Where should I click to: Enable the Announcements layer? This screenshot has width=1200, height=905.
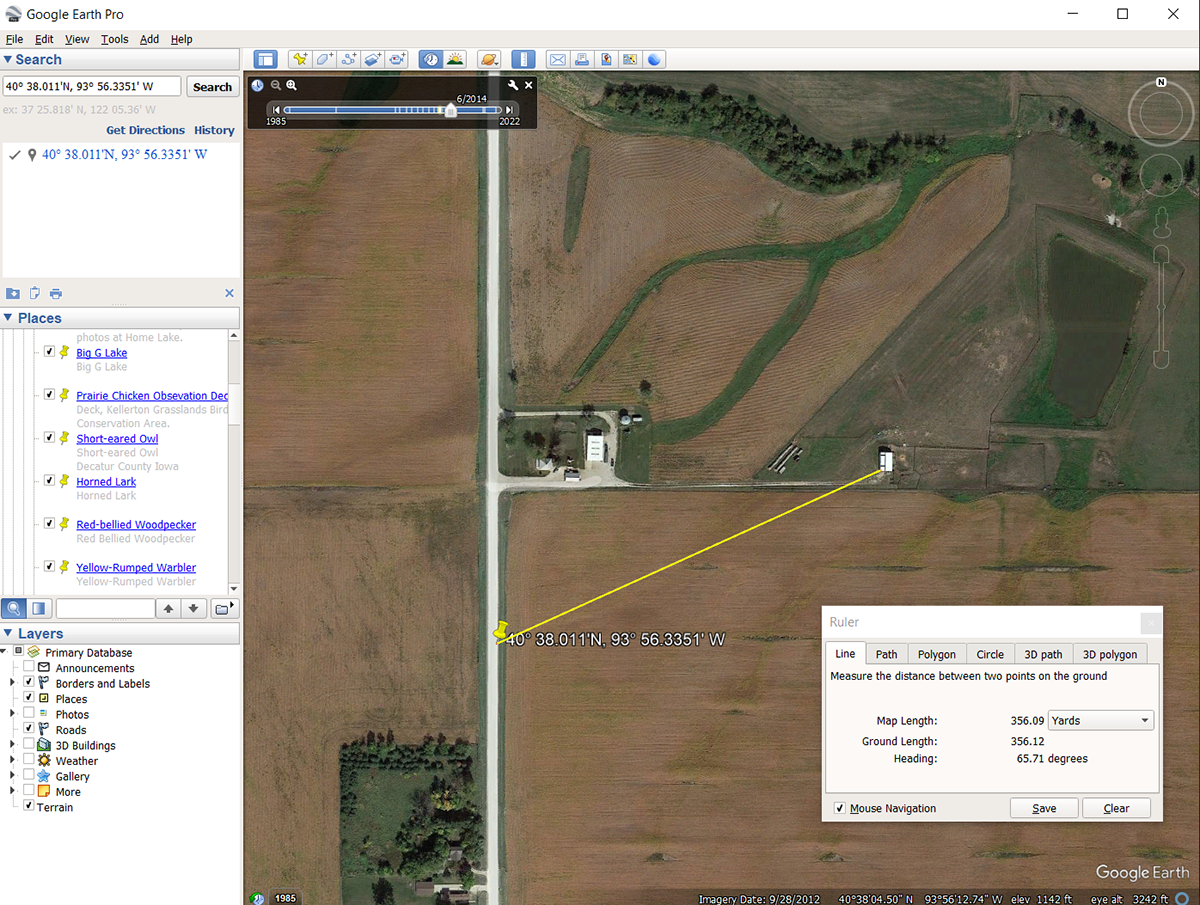coord(29,667)
